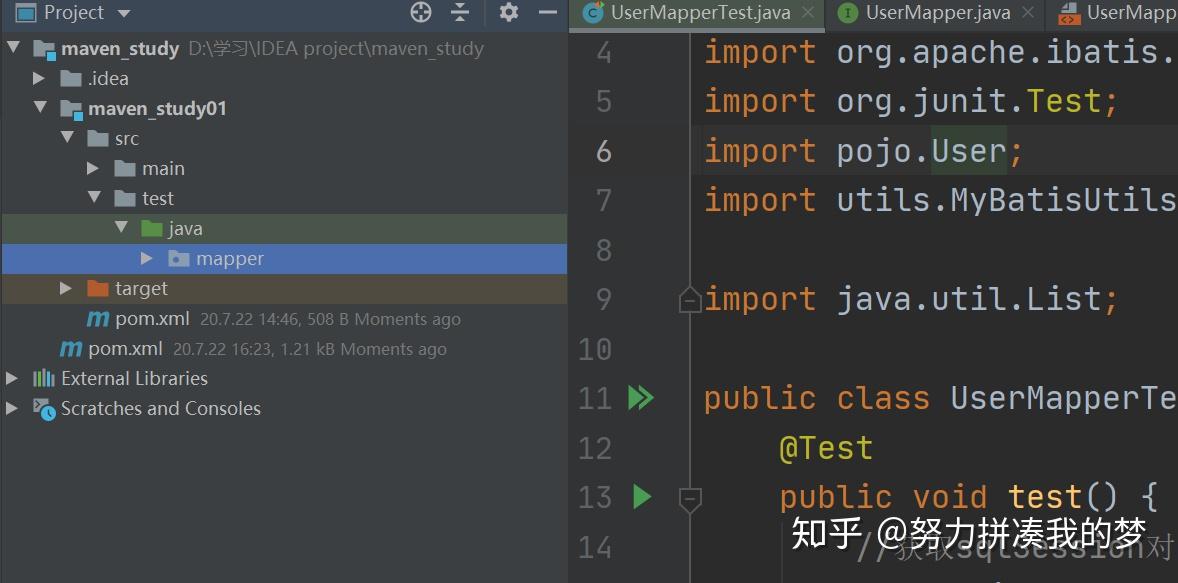Hide the Project tool window

546,13
